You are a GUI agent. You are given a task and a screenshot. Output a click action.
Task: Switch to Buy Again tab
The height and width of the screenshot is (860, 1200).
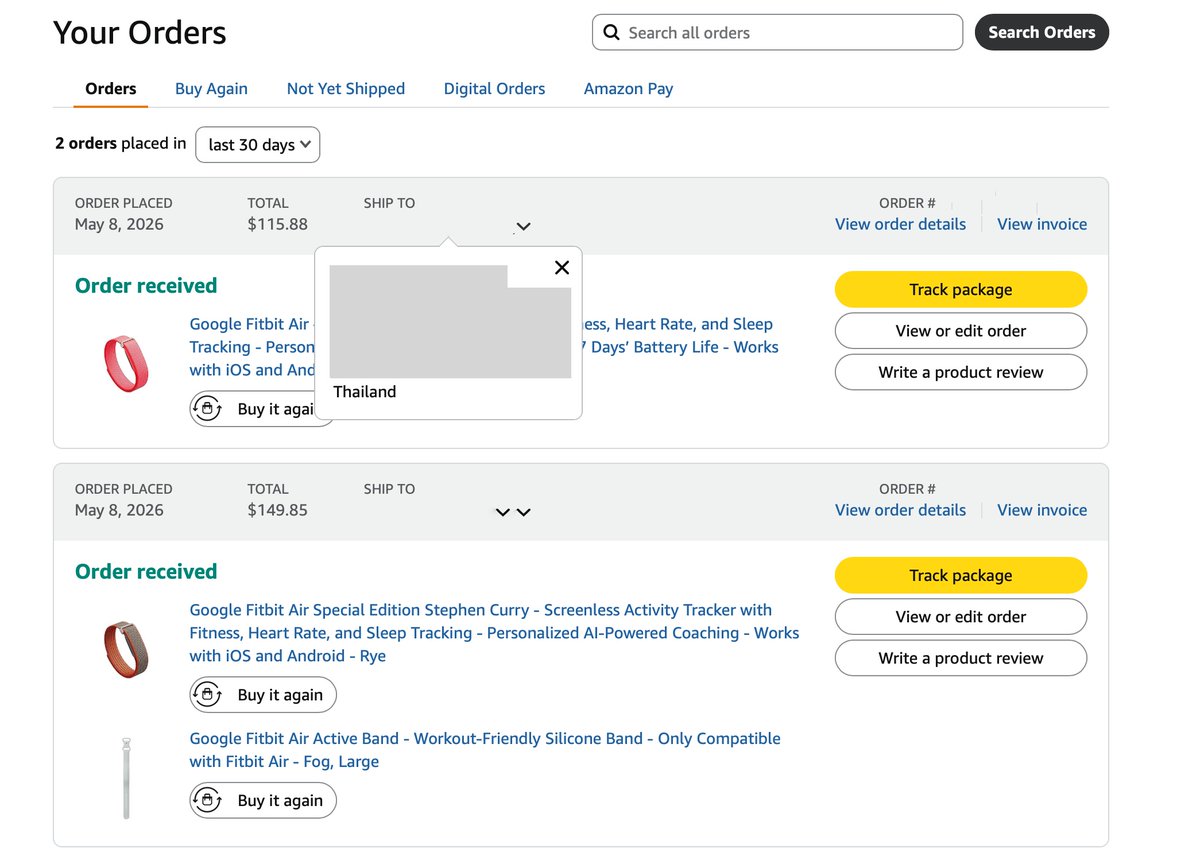pos(211,89)
